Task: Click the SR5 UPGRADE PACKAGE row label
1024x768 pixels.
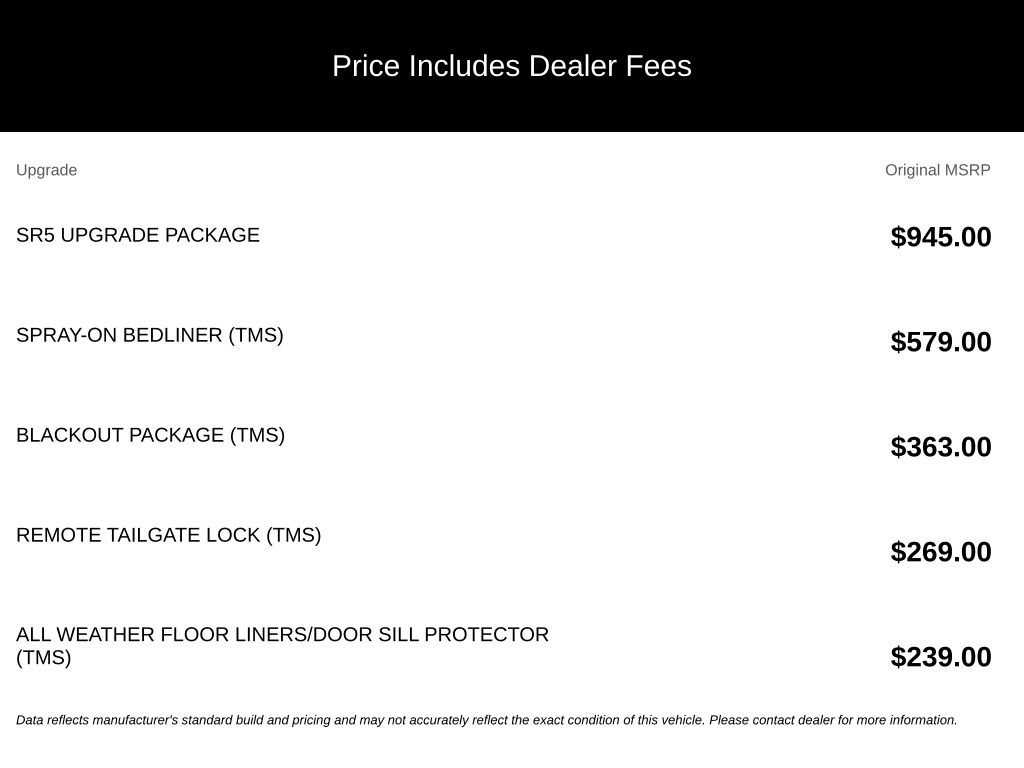Action: [x=138, y=235]
